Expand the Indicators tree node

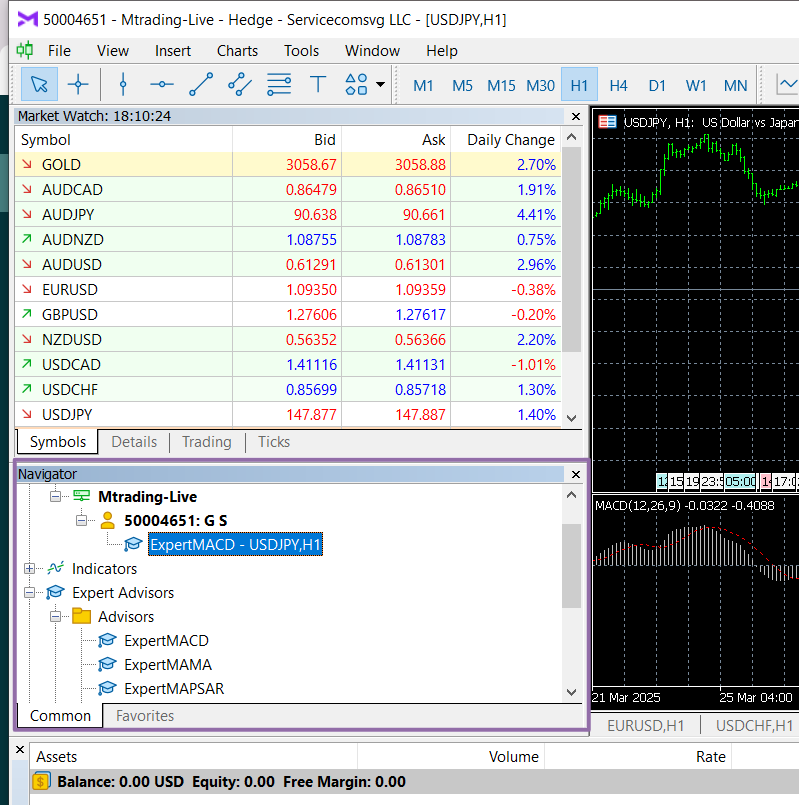pos(29,569)
